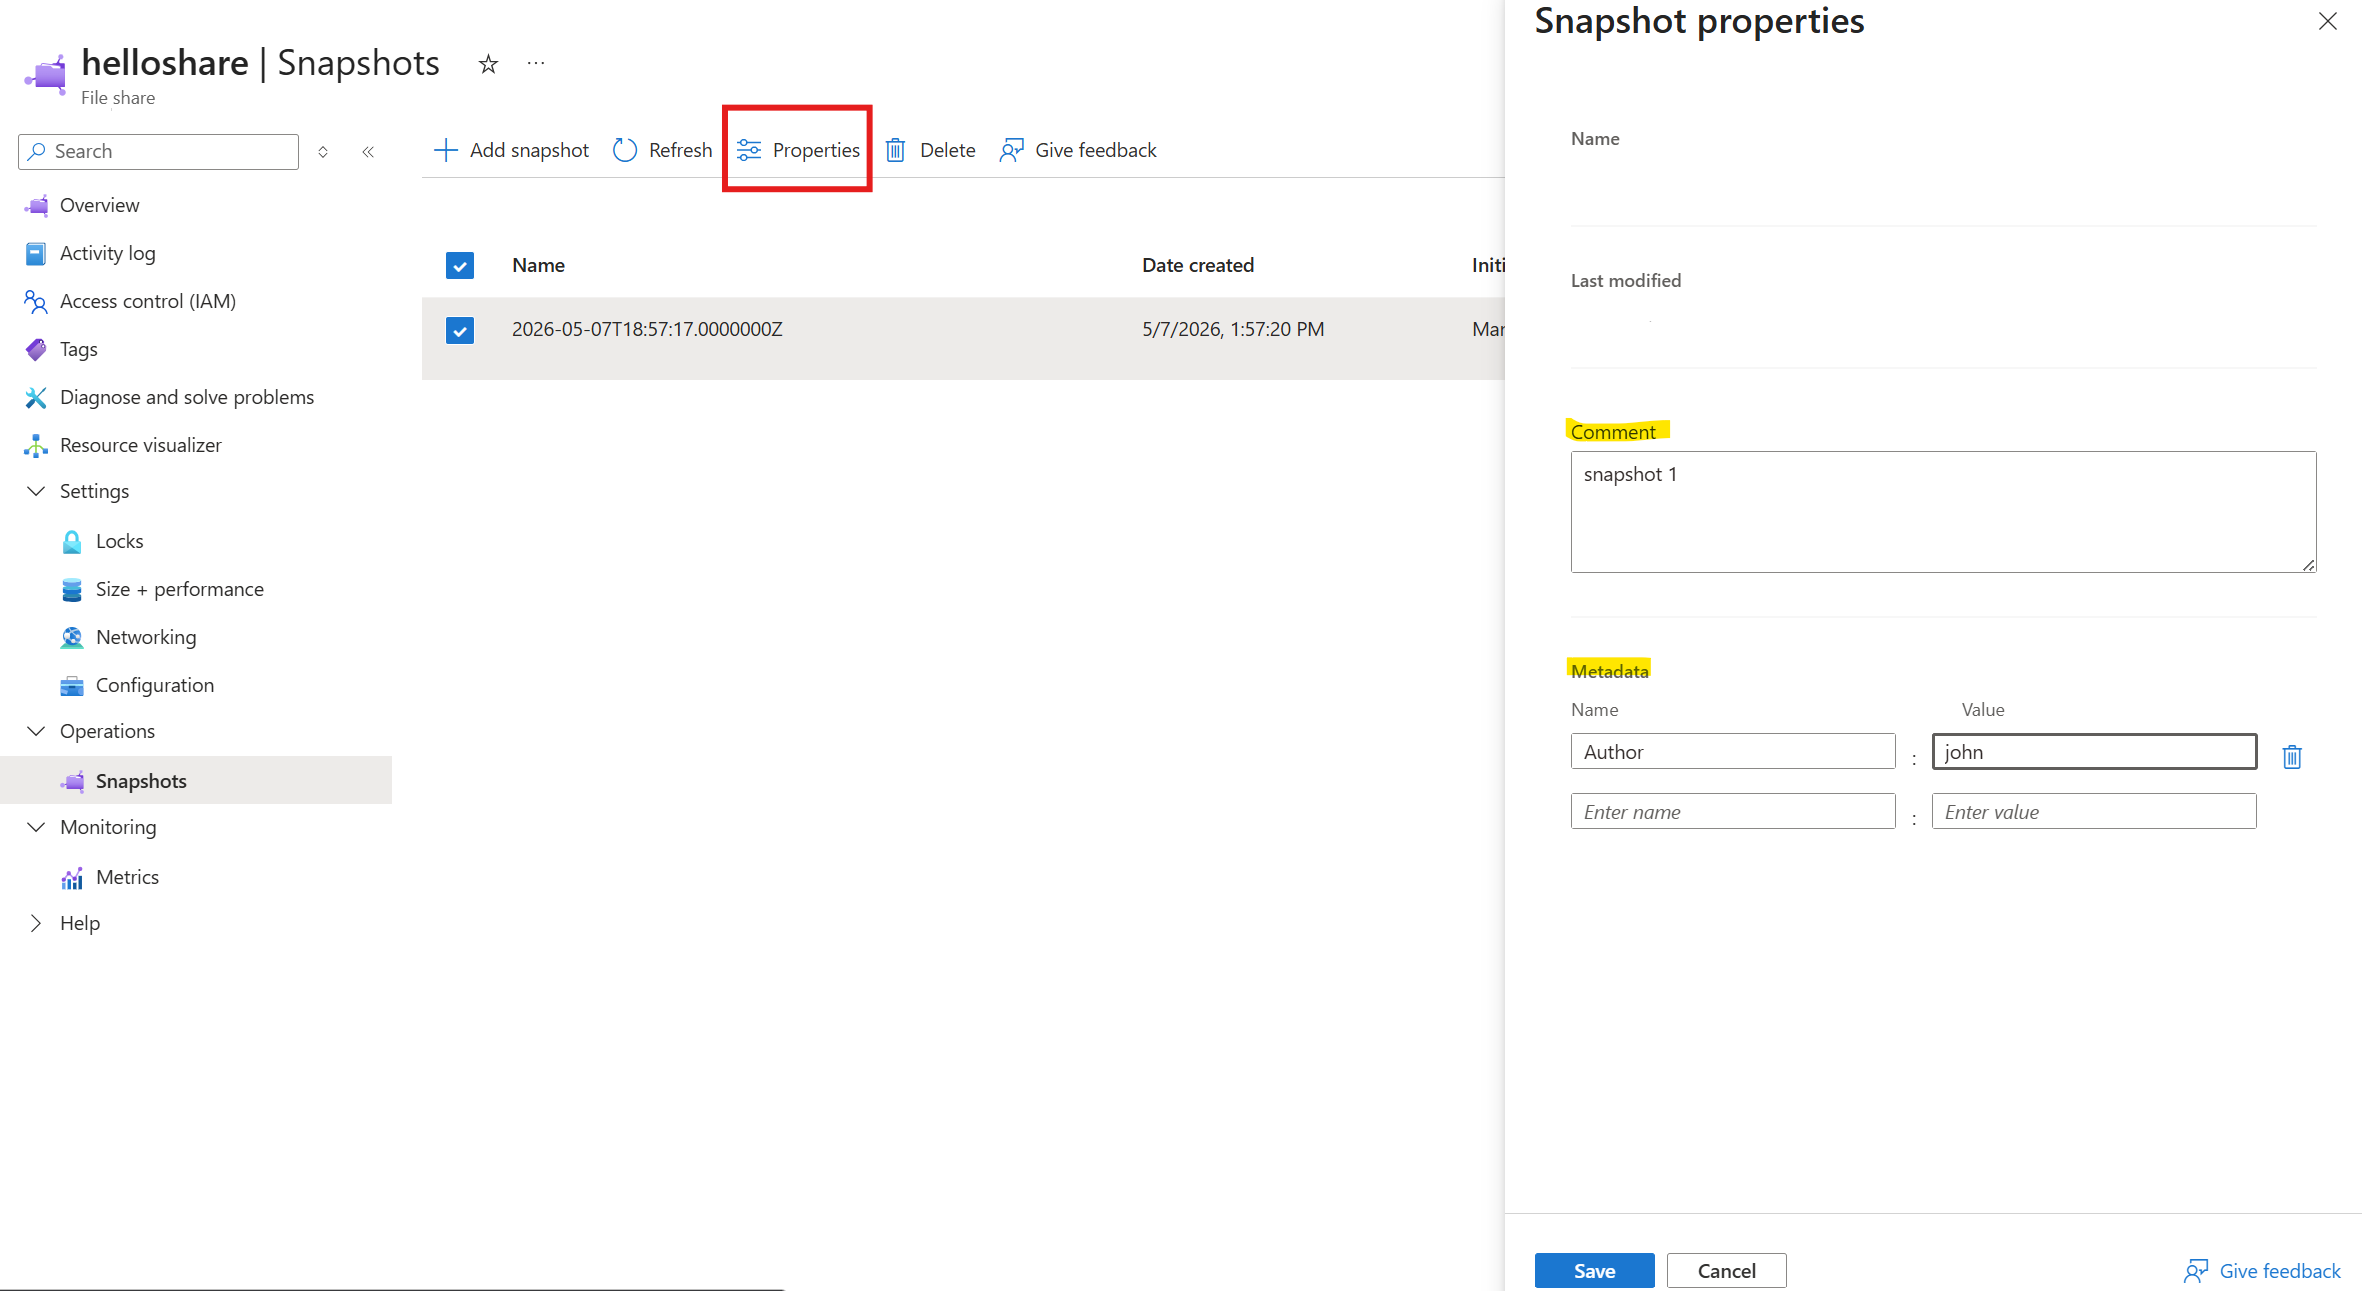This screenshot has height=1291, width=2362.
Task: Toggle the select-all snapshots checkbox
Action: tap(460, 265)
